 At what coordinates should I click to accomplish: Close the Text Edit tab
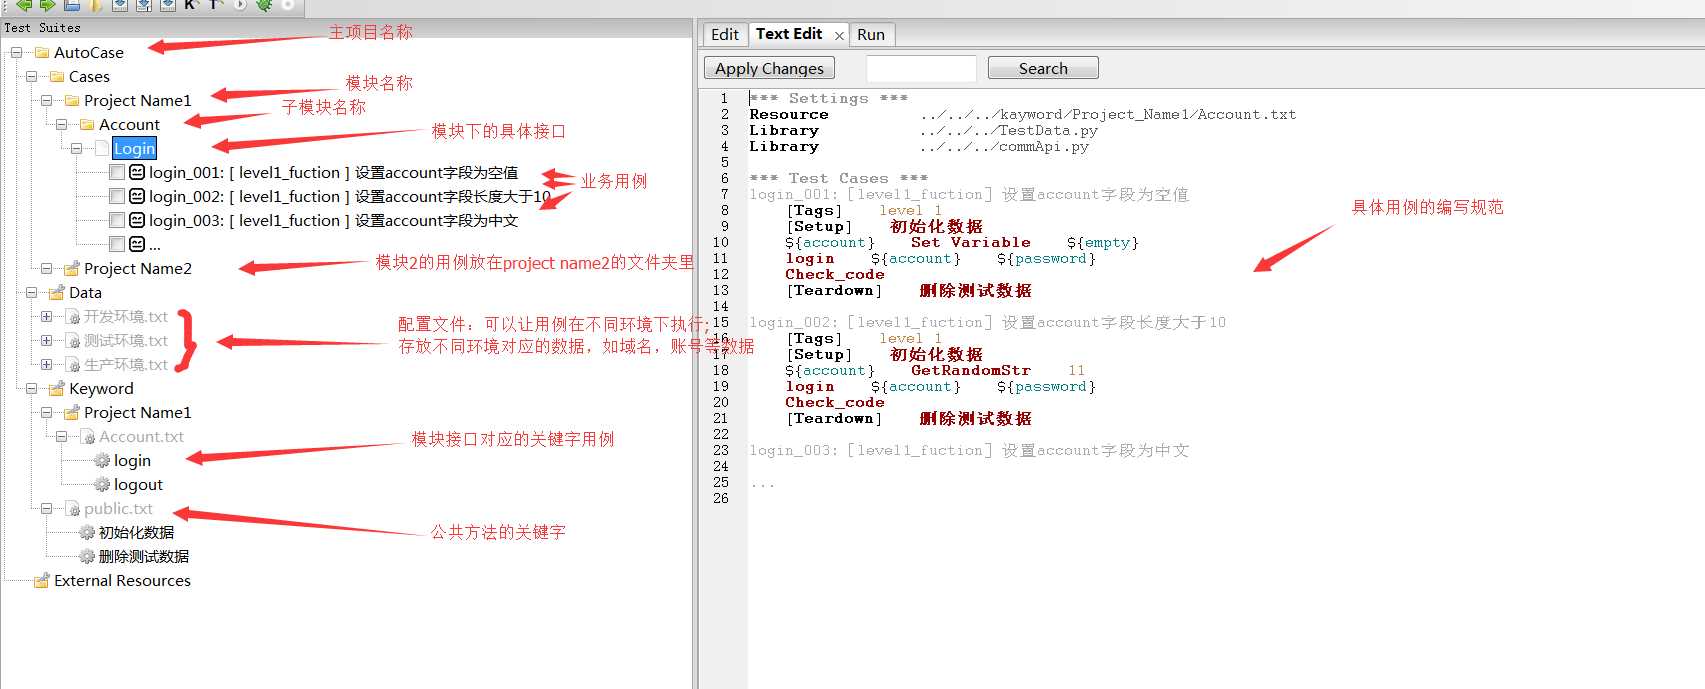click(839, 35)
